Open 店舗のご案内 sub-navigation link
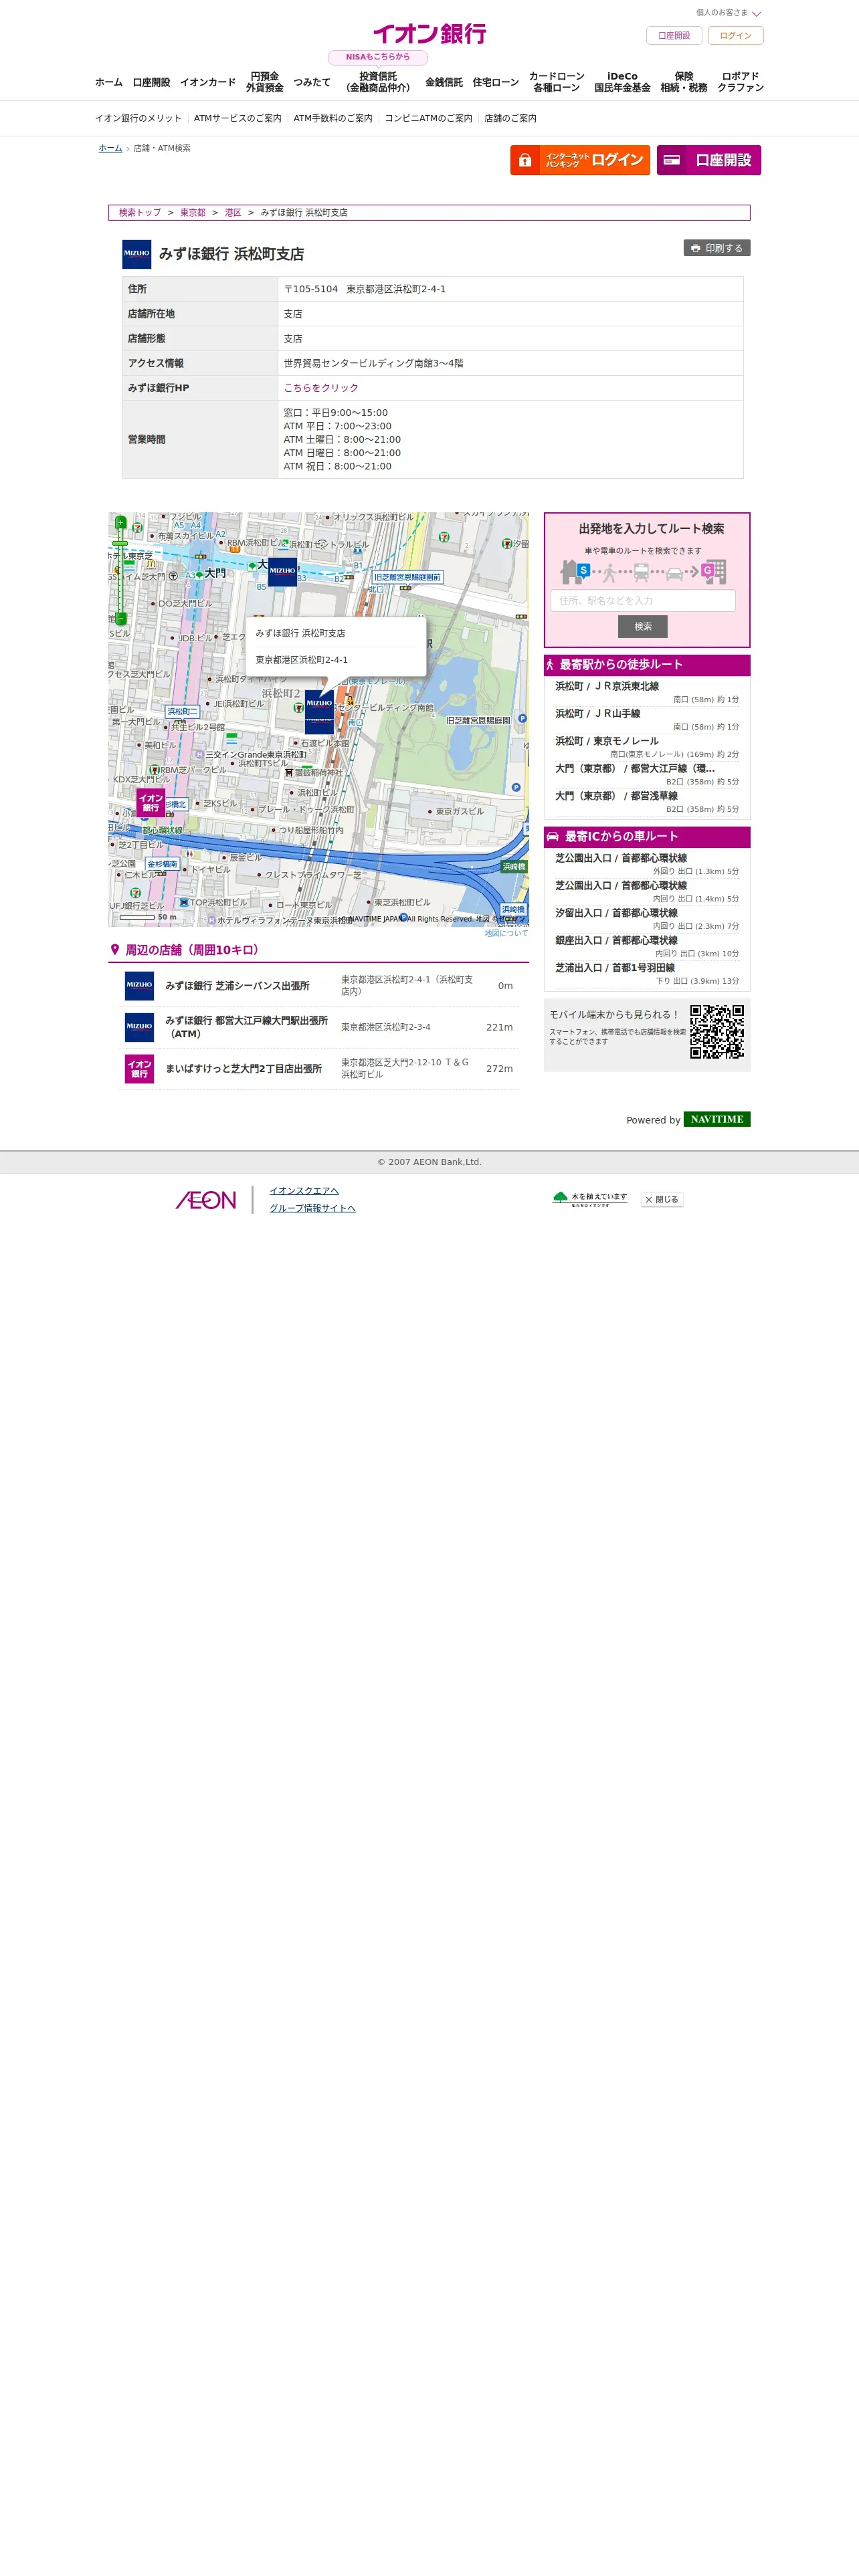 [x=510, y=118]
